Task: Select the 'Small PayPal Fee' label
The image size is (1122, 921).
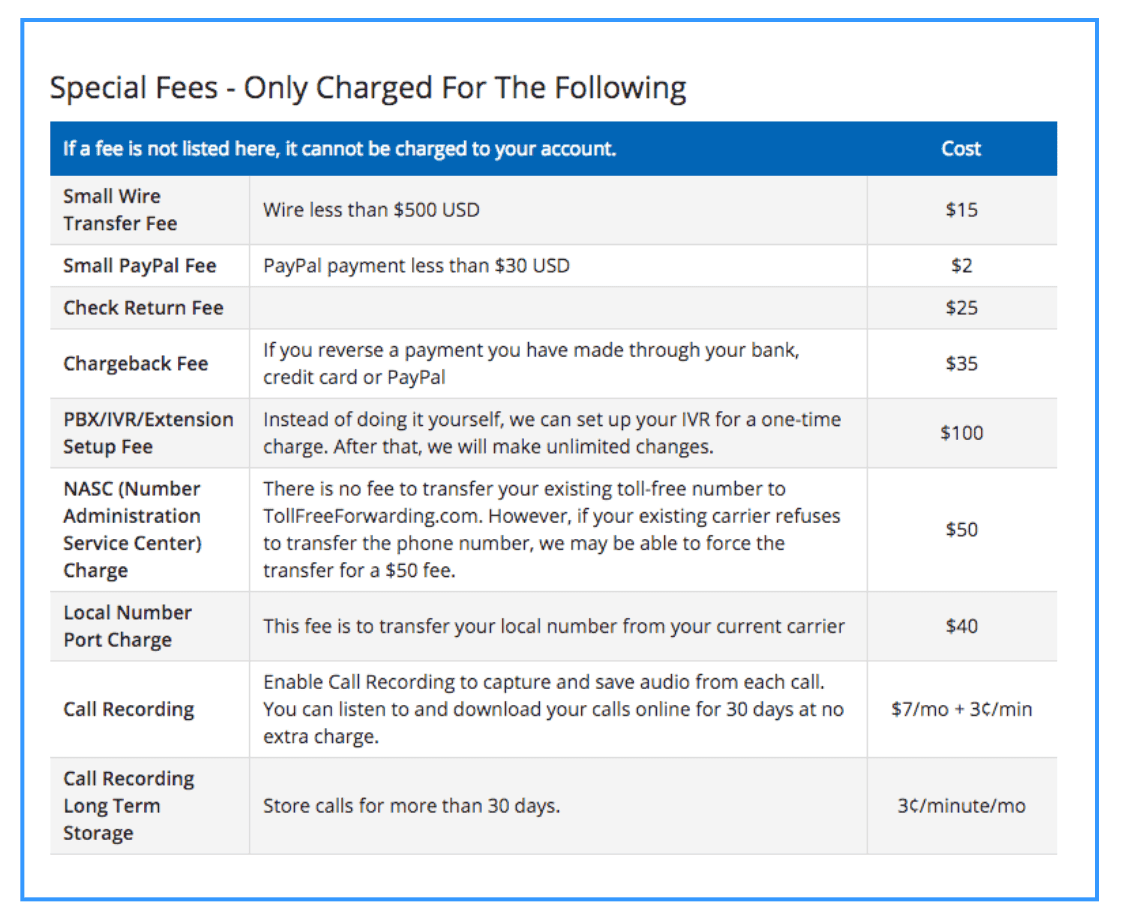Action: [140, 266]
